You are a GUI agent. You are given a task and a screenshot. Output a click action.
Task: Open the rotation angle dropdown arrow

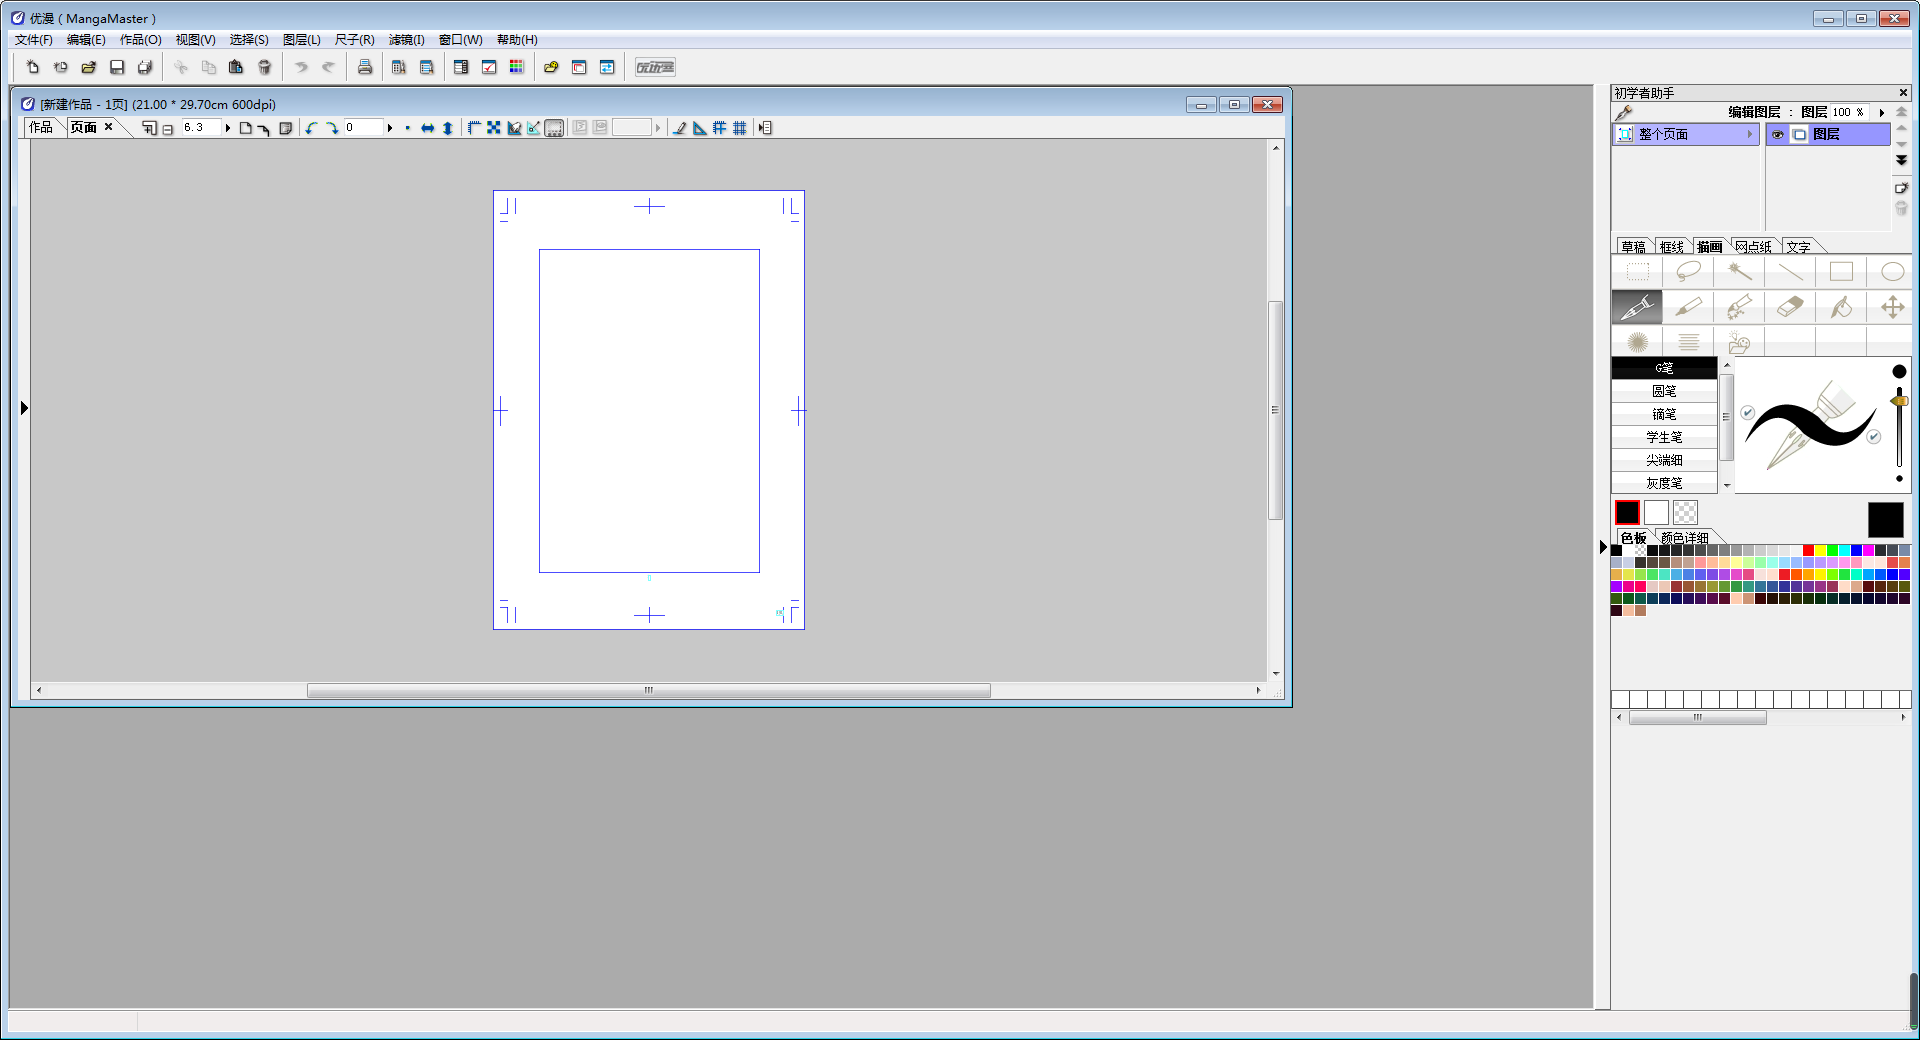click(390, 128)
